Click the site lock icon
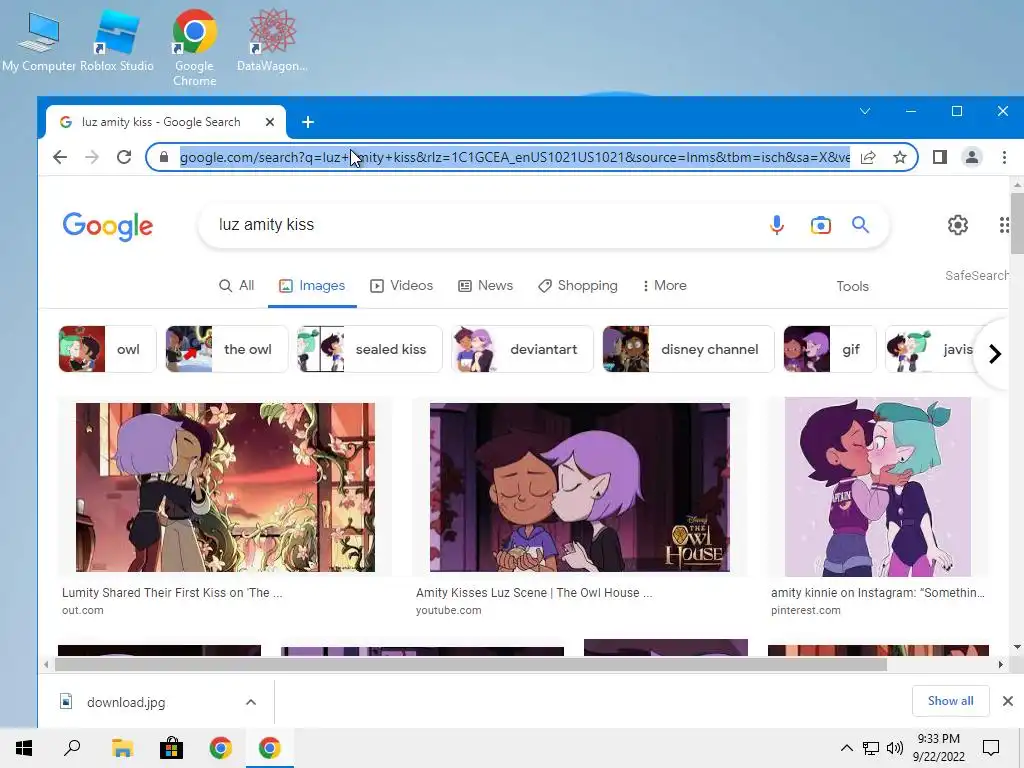Screen dimensions: 1024x768 (164, 157)
